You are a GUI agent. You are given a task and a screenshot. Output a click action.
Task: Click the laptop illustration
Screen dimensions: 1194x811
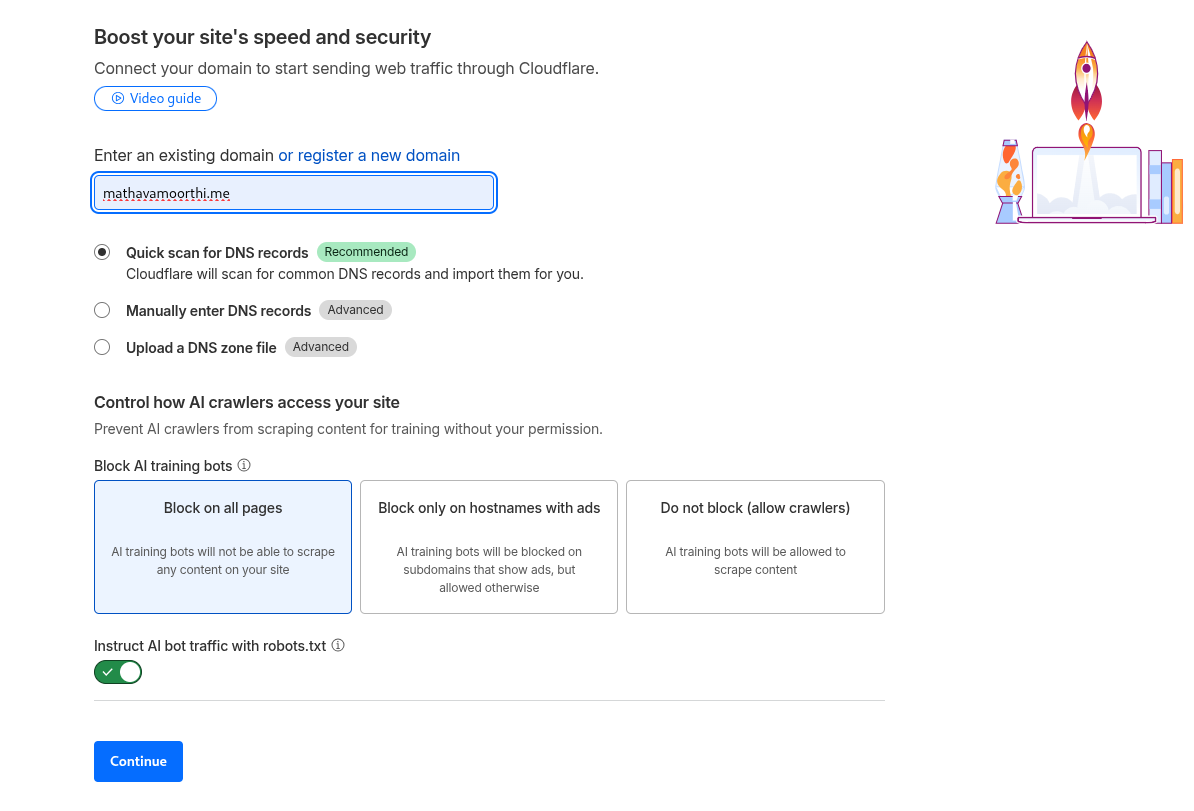click(1086, 185)
